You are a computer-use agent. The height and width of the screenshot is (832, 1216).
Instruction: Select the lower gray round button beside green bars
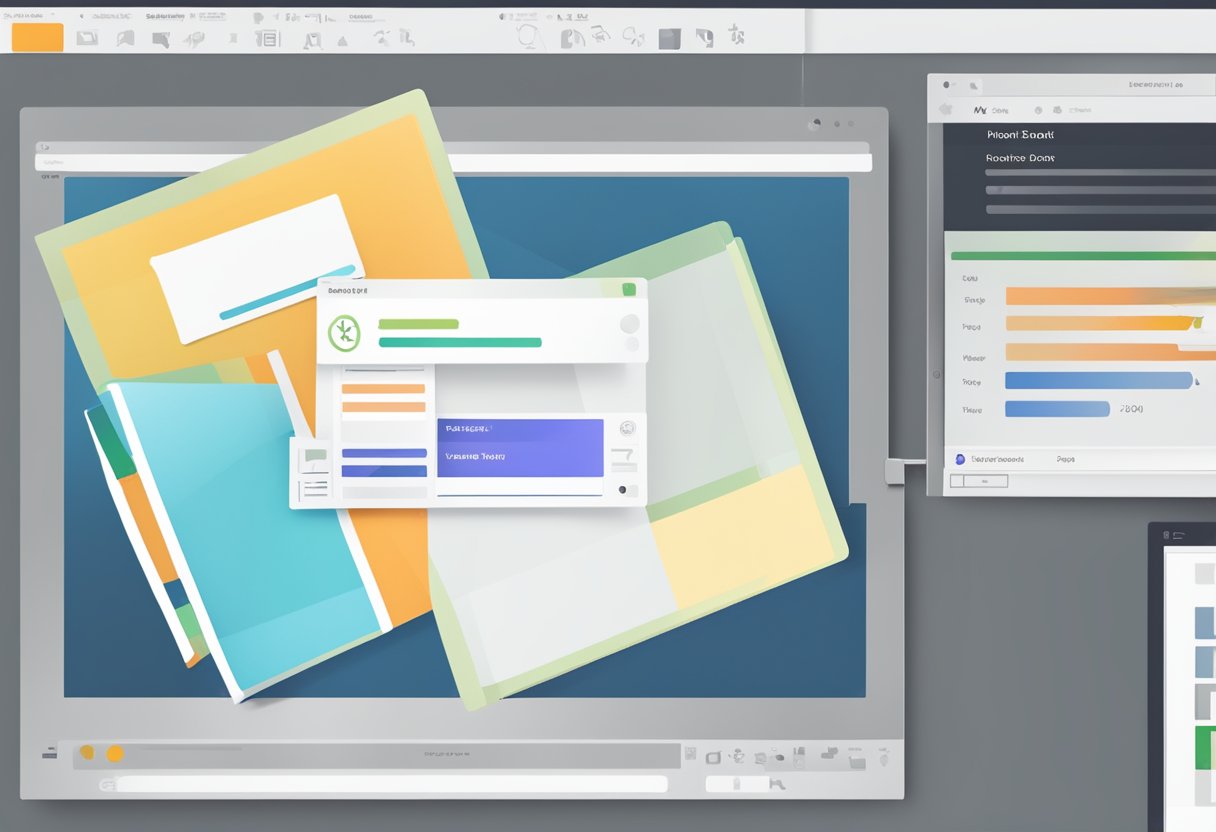pos(631,344)
